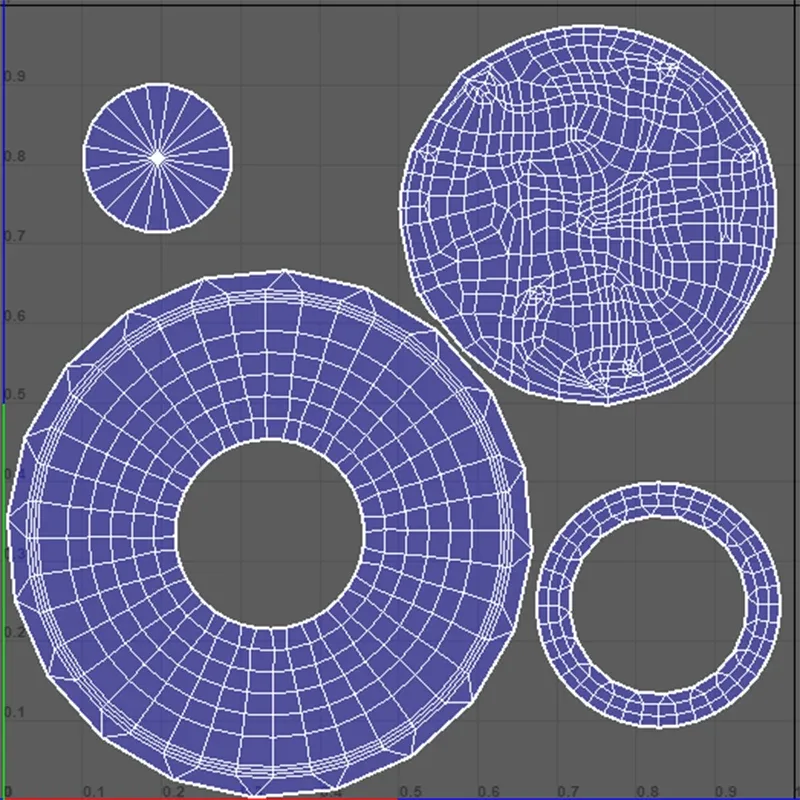Click the horizontal axis label 0.6

tap(489, 792)
